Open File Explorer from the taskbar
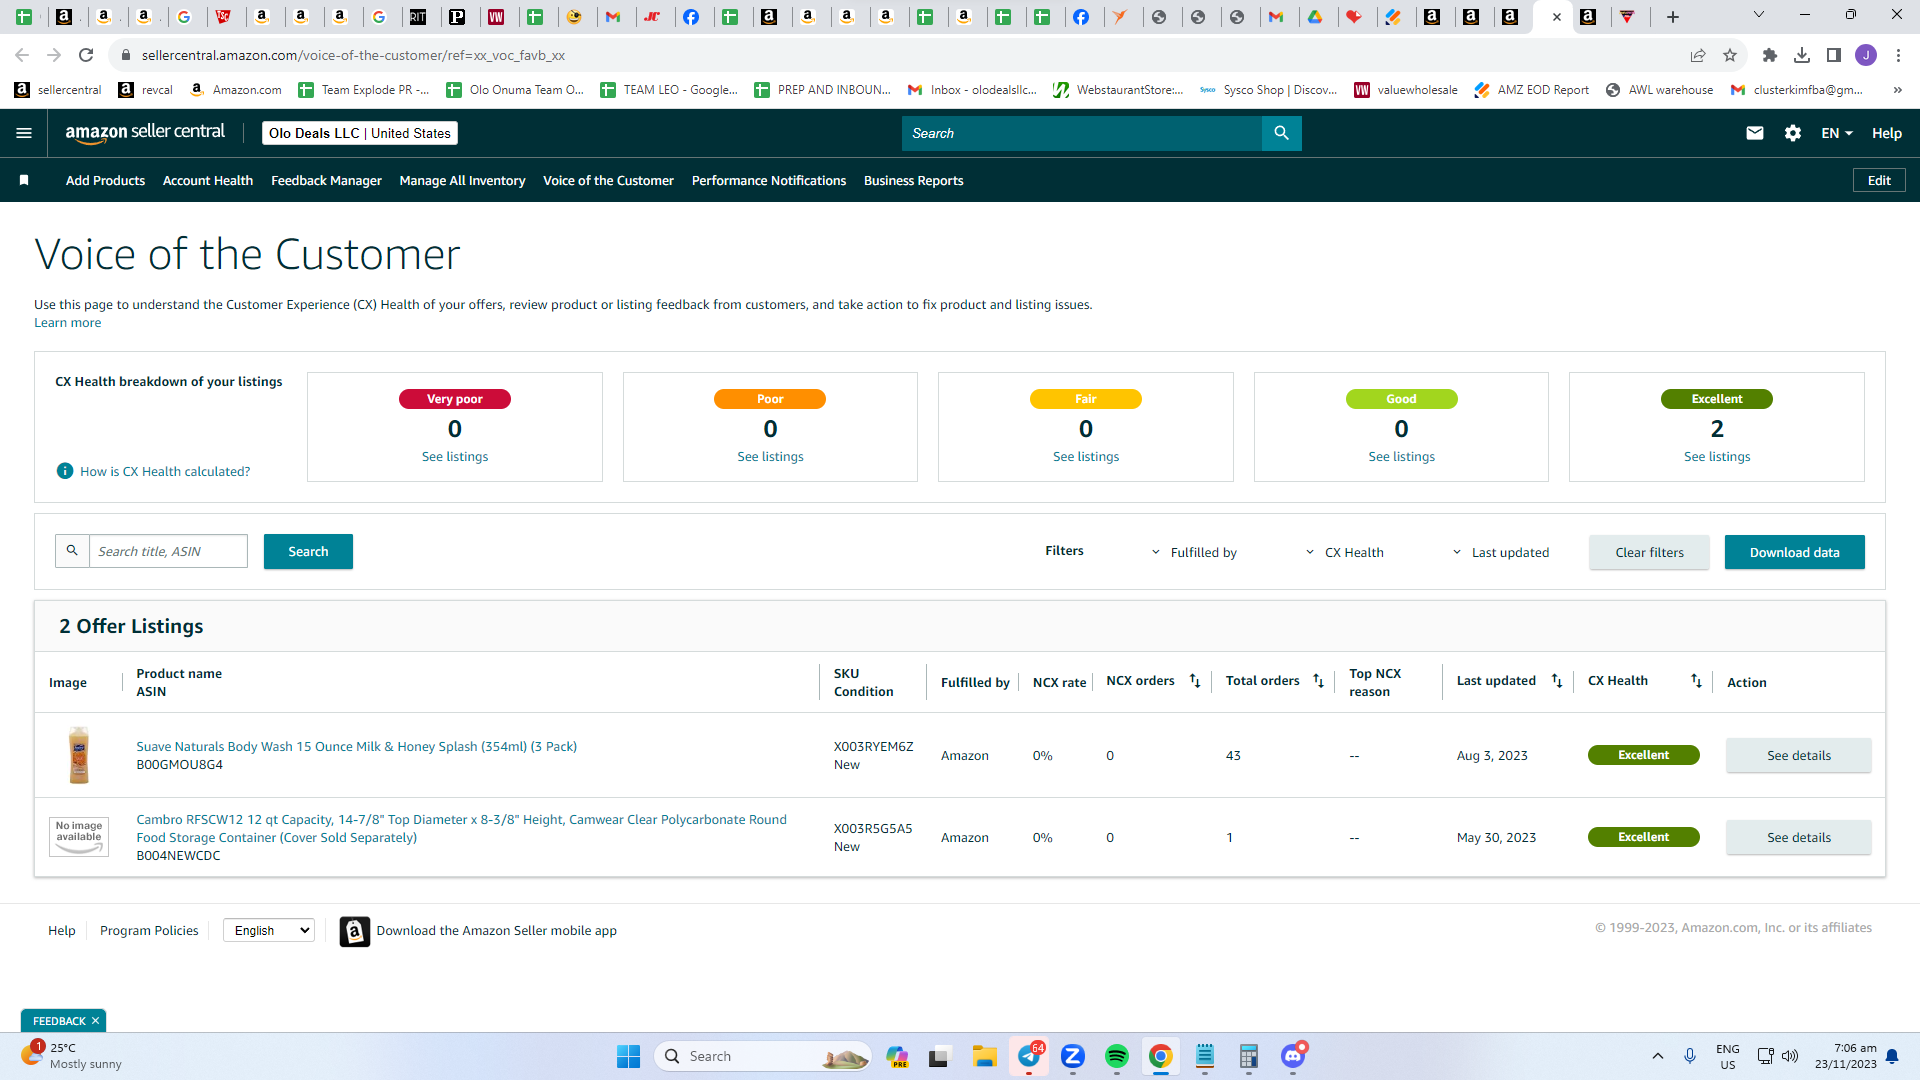The image size is (1920, 1080). pos(985,1056)
